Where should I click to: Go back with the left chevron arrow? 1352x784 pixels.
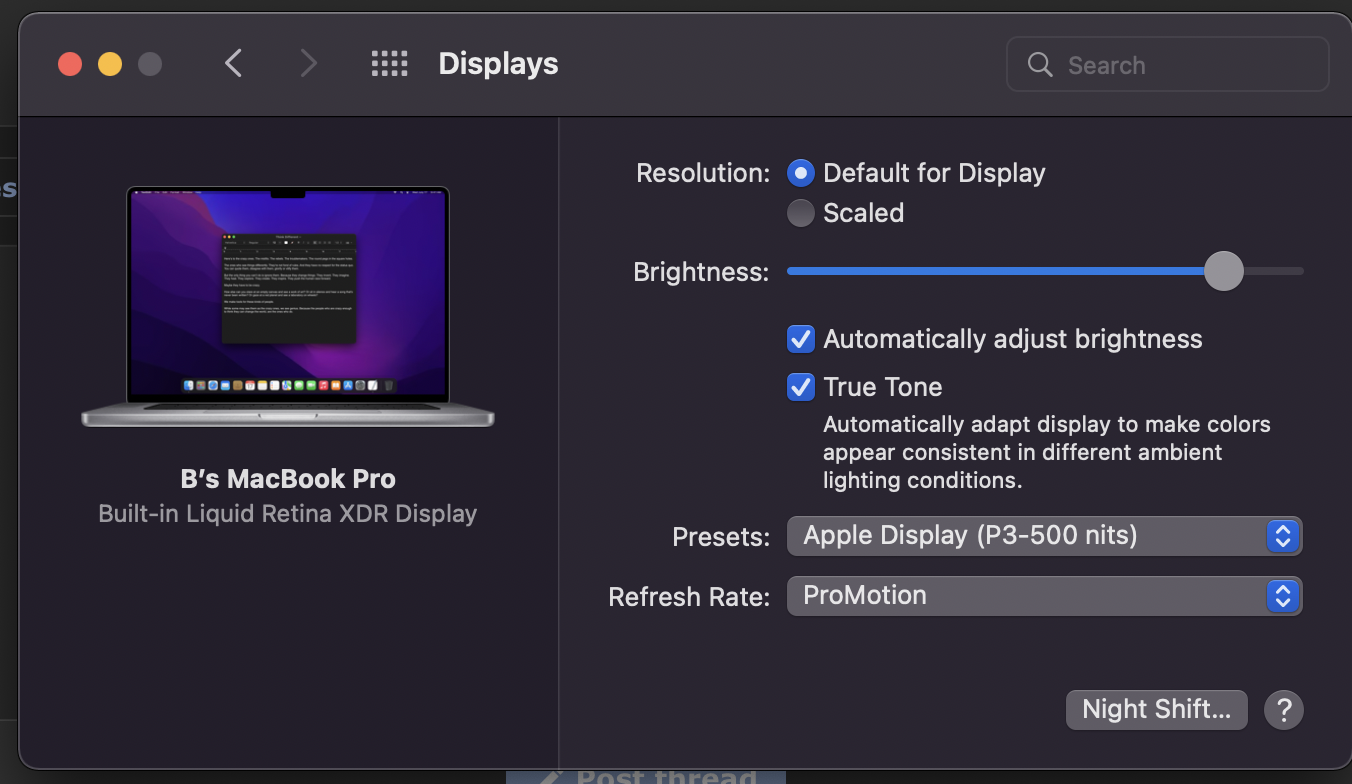point(233,64)
